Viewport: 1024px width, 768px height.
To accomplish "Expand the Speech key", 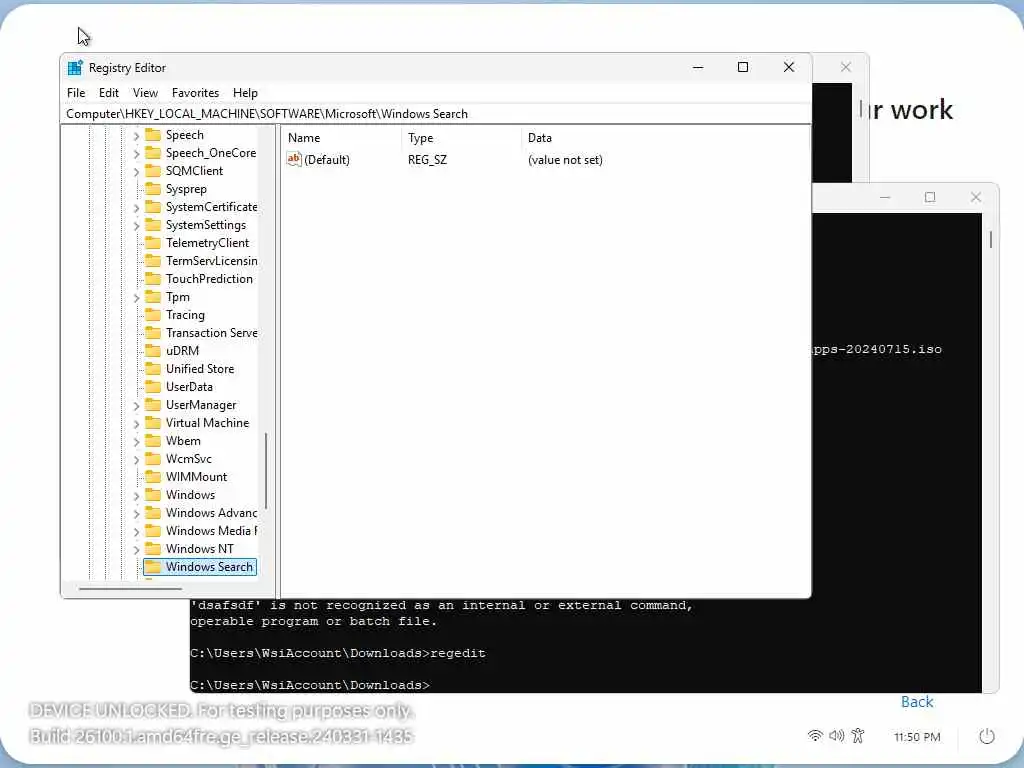I will point(136,136).
